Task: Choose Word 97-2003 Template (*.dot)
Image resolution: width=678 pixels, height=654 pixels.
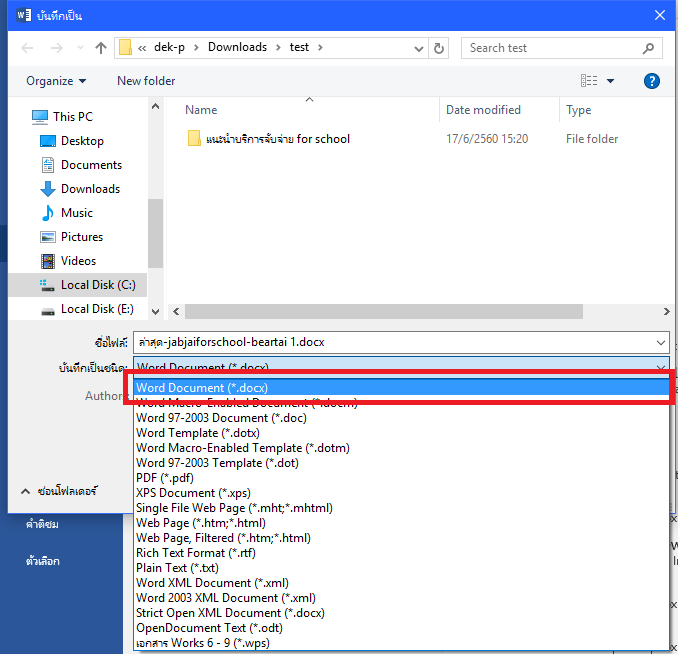Action: [402, 463]
